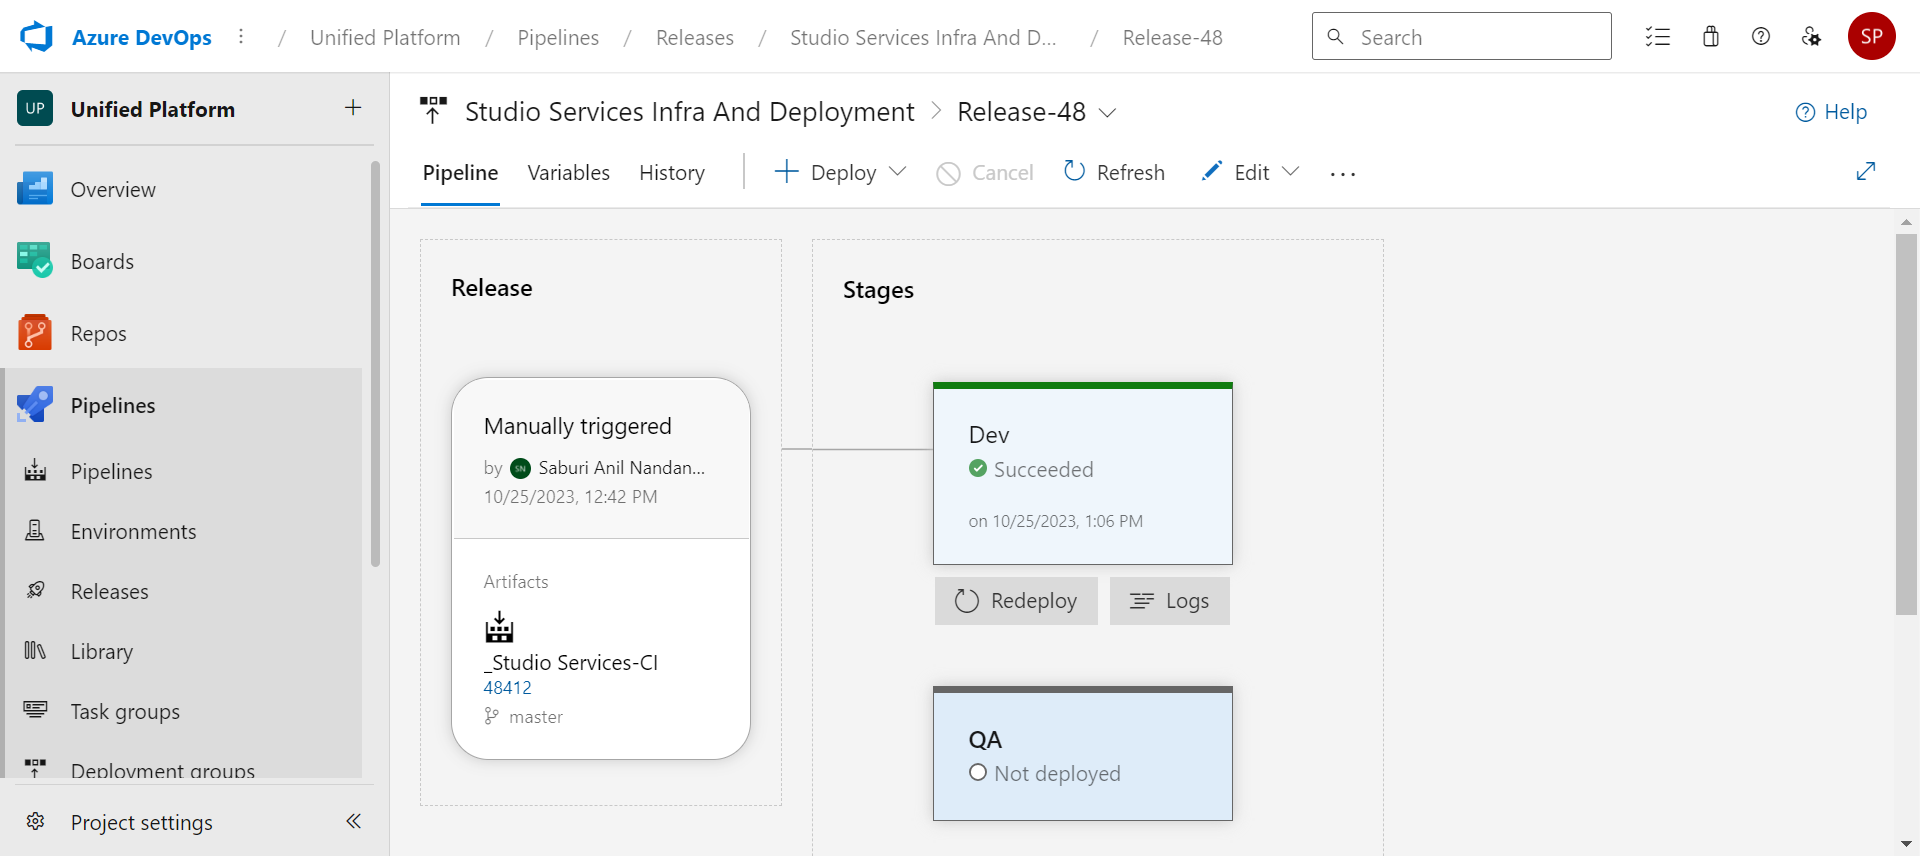Click Unified Platform in the breadcrumb

[x=385, y=38]
